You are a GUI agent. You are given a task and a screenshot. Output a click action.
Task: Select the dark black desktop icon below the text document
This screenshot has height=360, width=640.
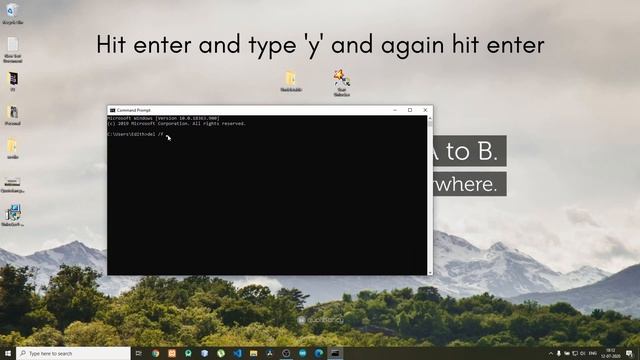tap(13, 81)
